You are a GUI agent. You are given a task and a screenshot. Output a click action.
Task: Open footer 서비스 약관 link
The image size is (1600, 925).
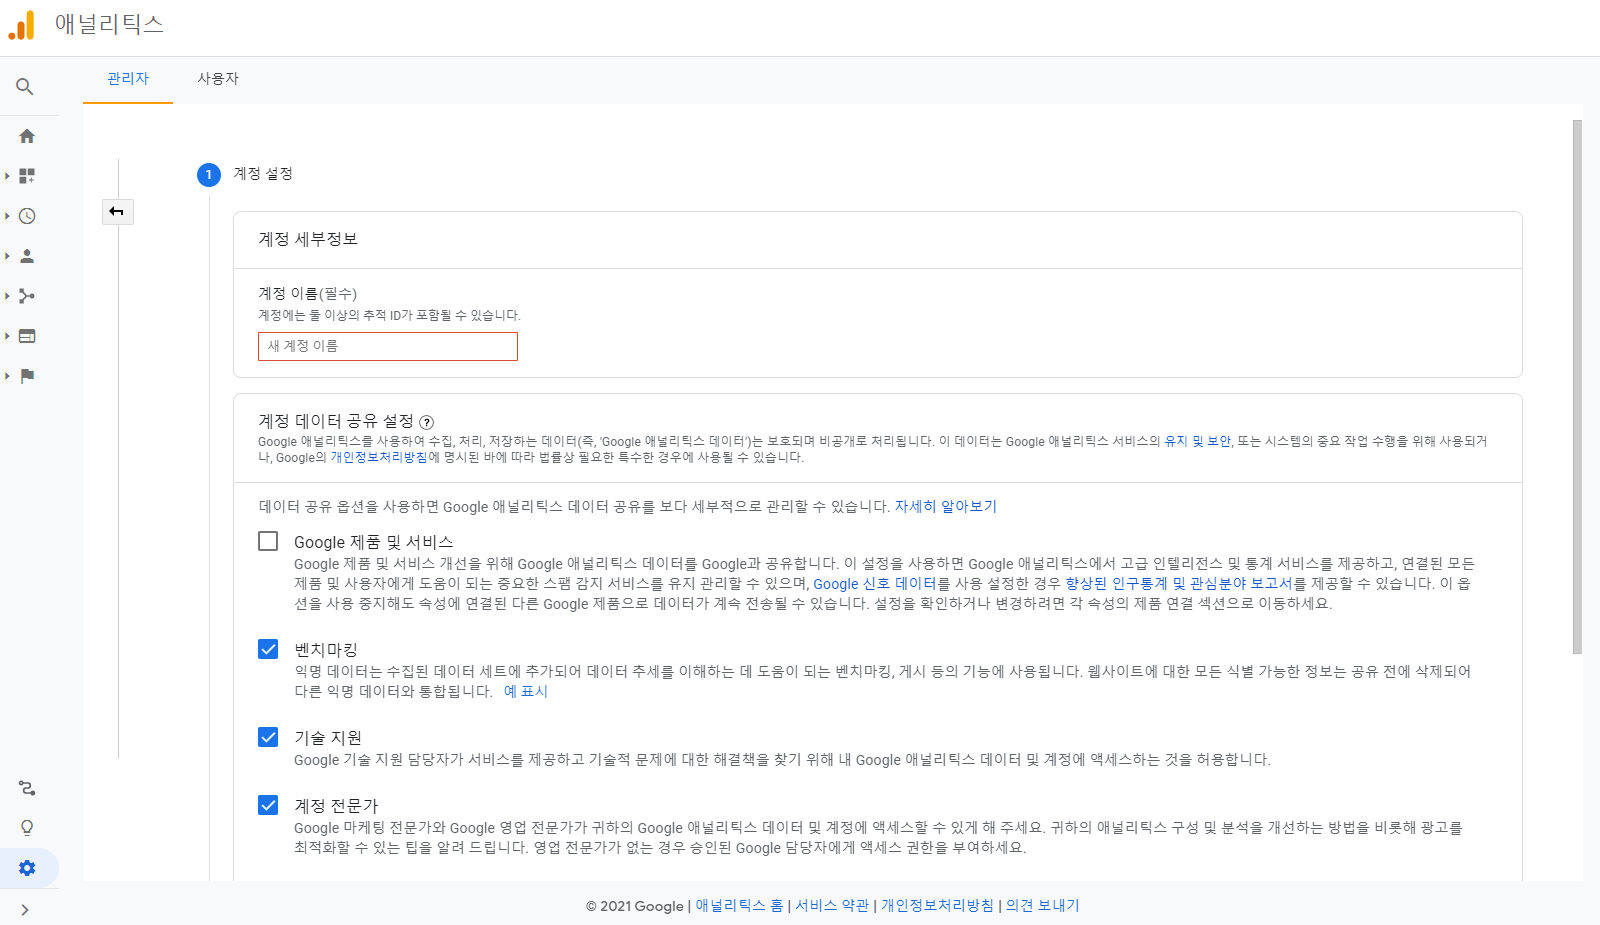[x=832, y=906]
